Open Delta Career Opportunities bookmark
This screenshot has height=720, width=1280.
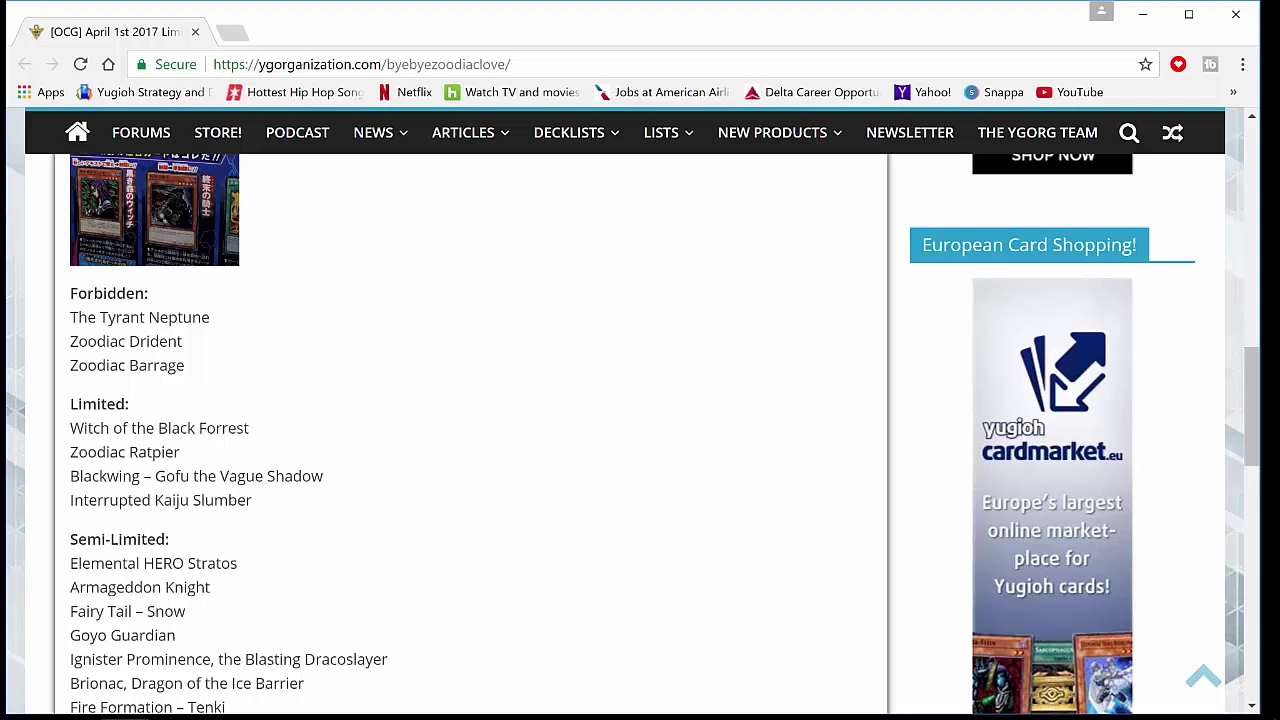pyautogui.click(x=812, y=92)
